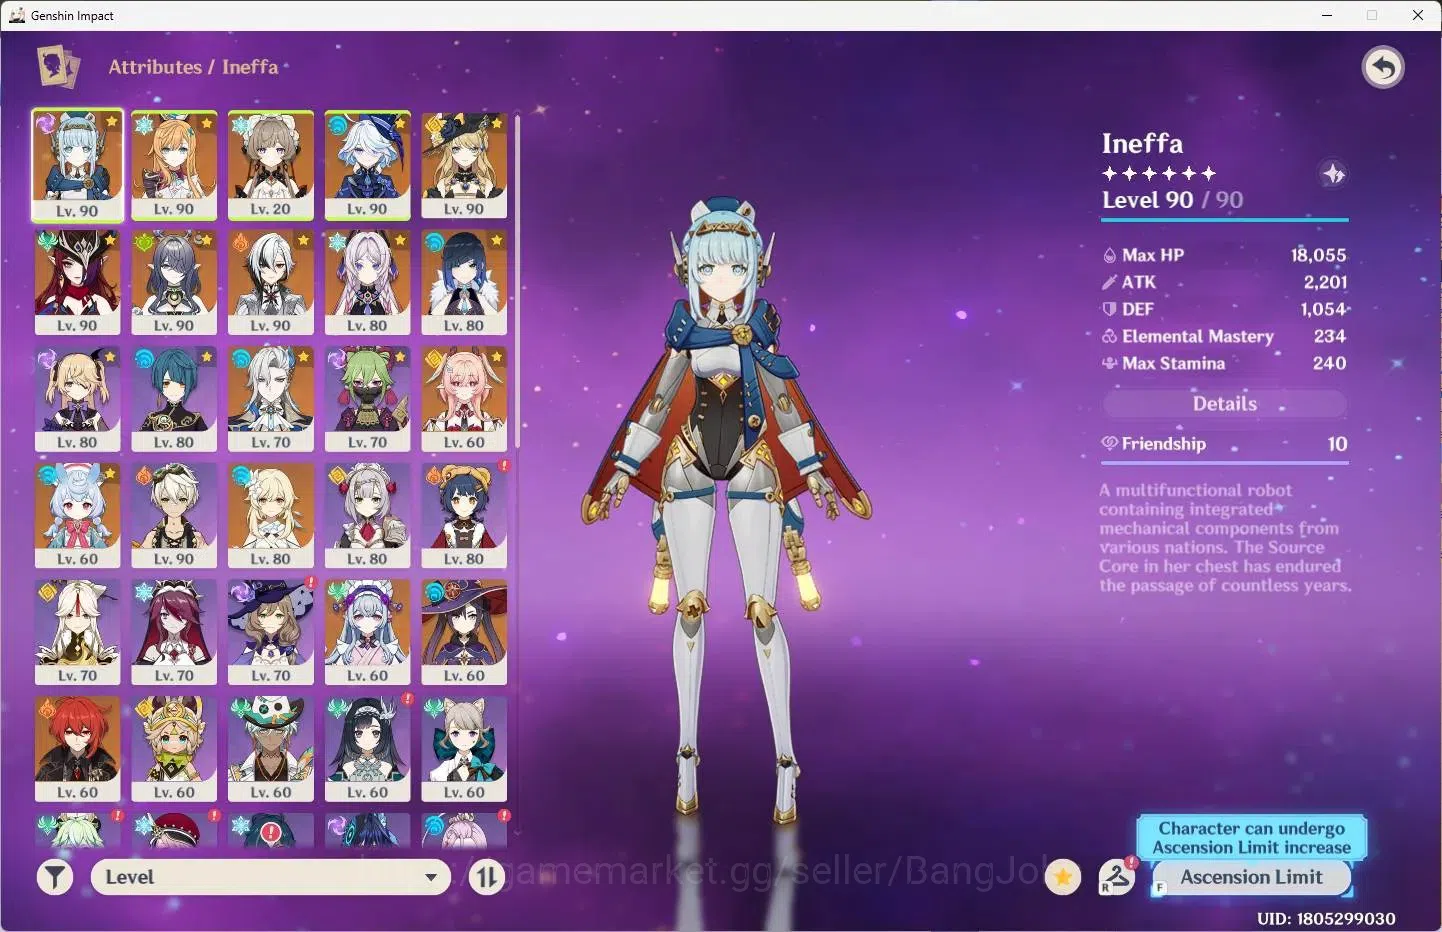Open the filter funnel icon
Viewport: 1442px width, 932px height.
tap(55, 878)
